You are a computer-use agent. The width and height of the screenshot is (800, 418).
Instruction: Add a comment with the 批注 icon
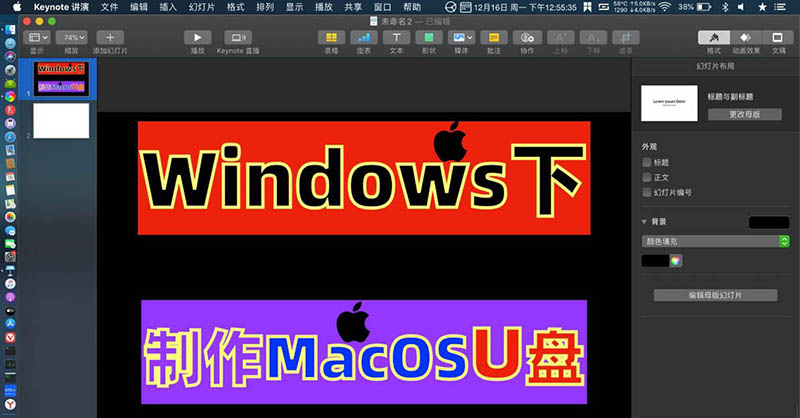[x=494, y=37]
